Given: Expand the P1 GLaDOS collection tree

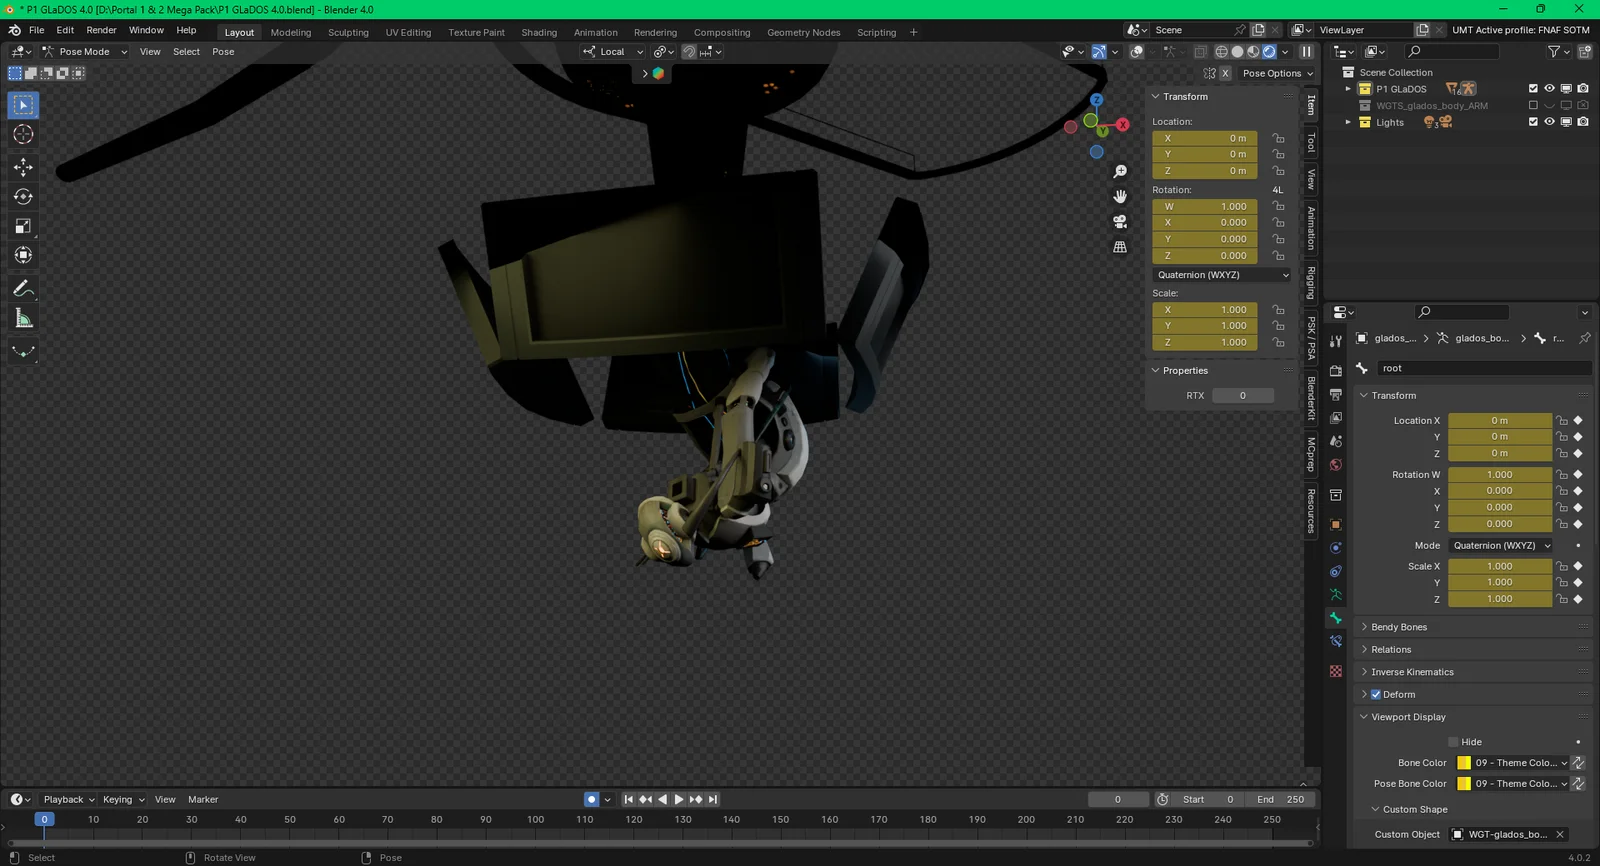Looking at the screenshot, I should click(x=1348, y=89).
